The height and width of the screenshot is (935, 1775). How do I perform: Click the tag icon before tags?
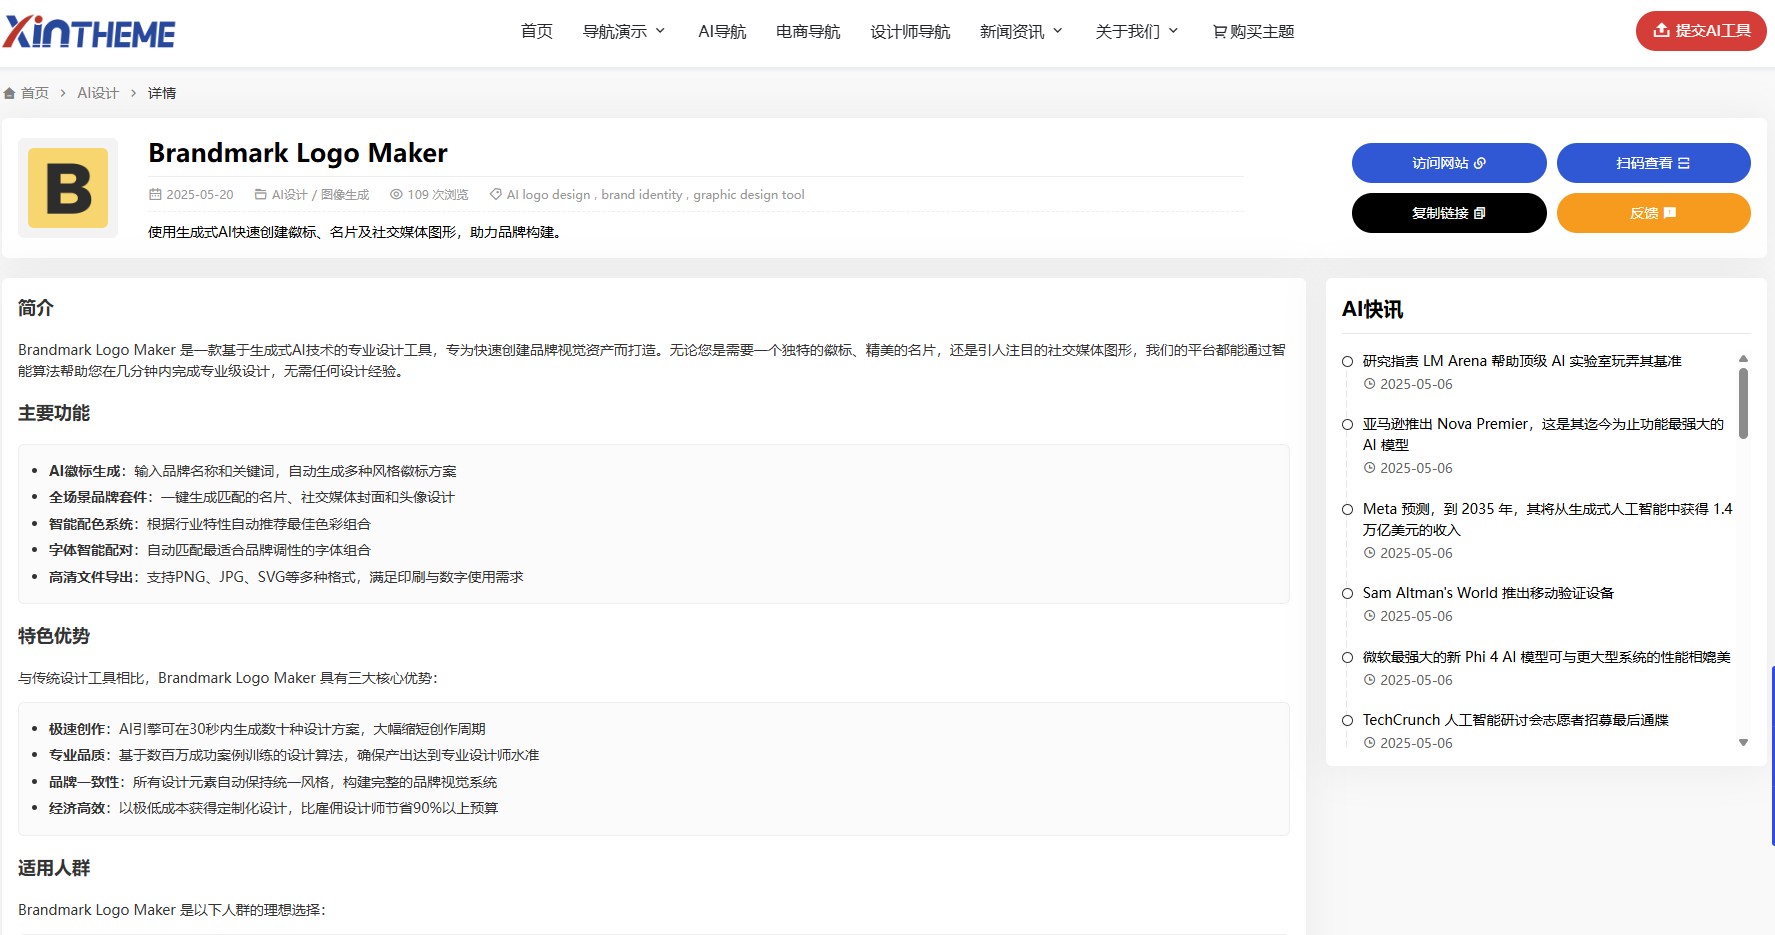coord(495,195)
